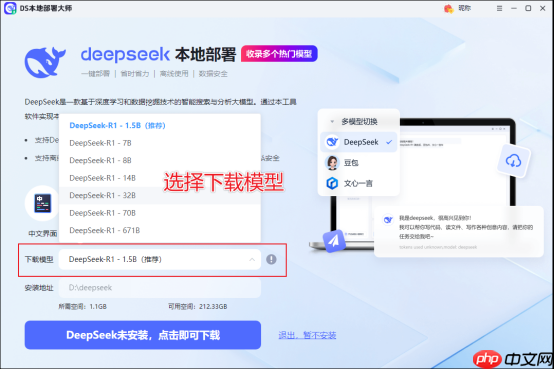This screenshot has width=554, height=369.
Task: Select DeepSeek-R1 - 1.5B (推荐) option in list
Action: coord(160,125)
